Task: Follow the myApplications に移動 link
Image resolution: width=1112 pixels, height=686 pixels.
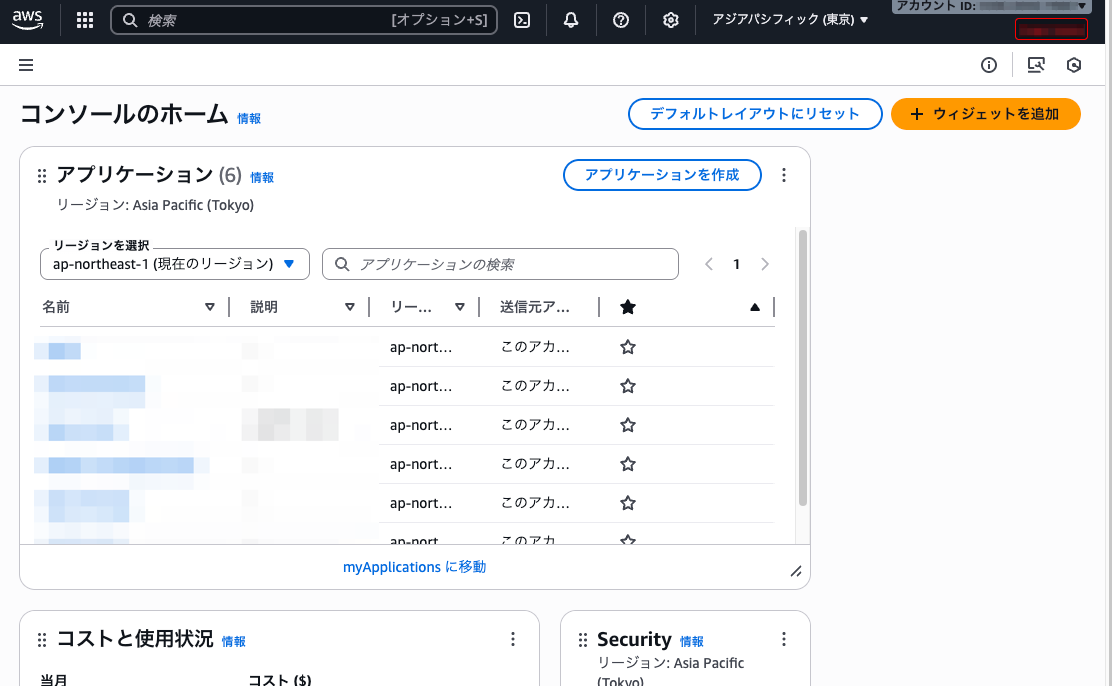Action: point(414,567)
